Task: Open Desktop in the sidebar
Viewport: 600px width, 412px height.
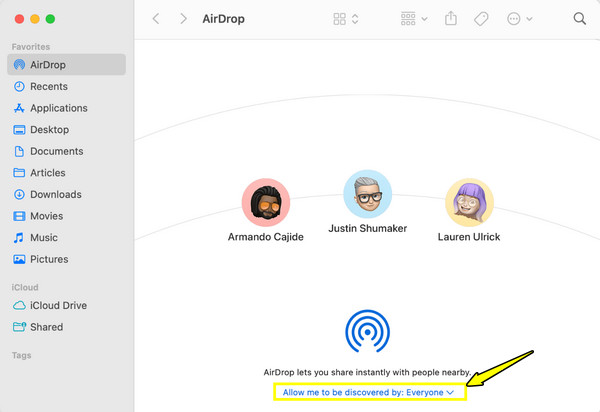Action: 66,130
